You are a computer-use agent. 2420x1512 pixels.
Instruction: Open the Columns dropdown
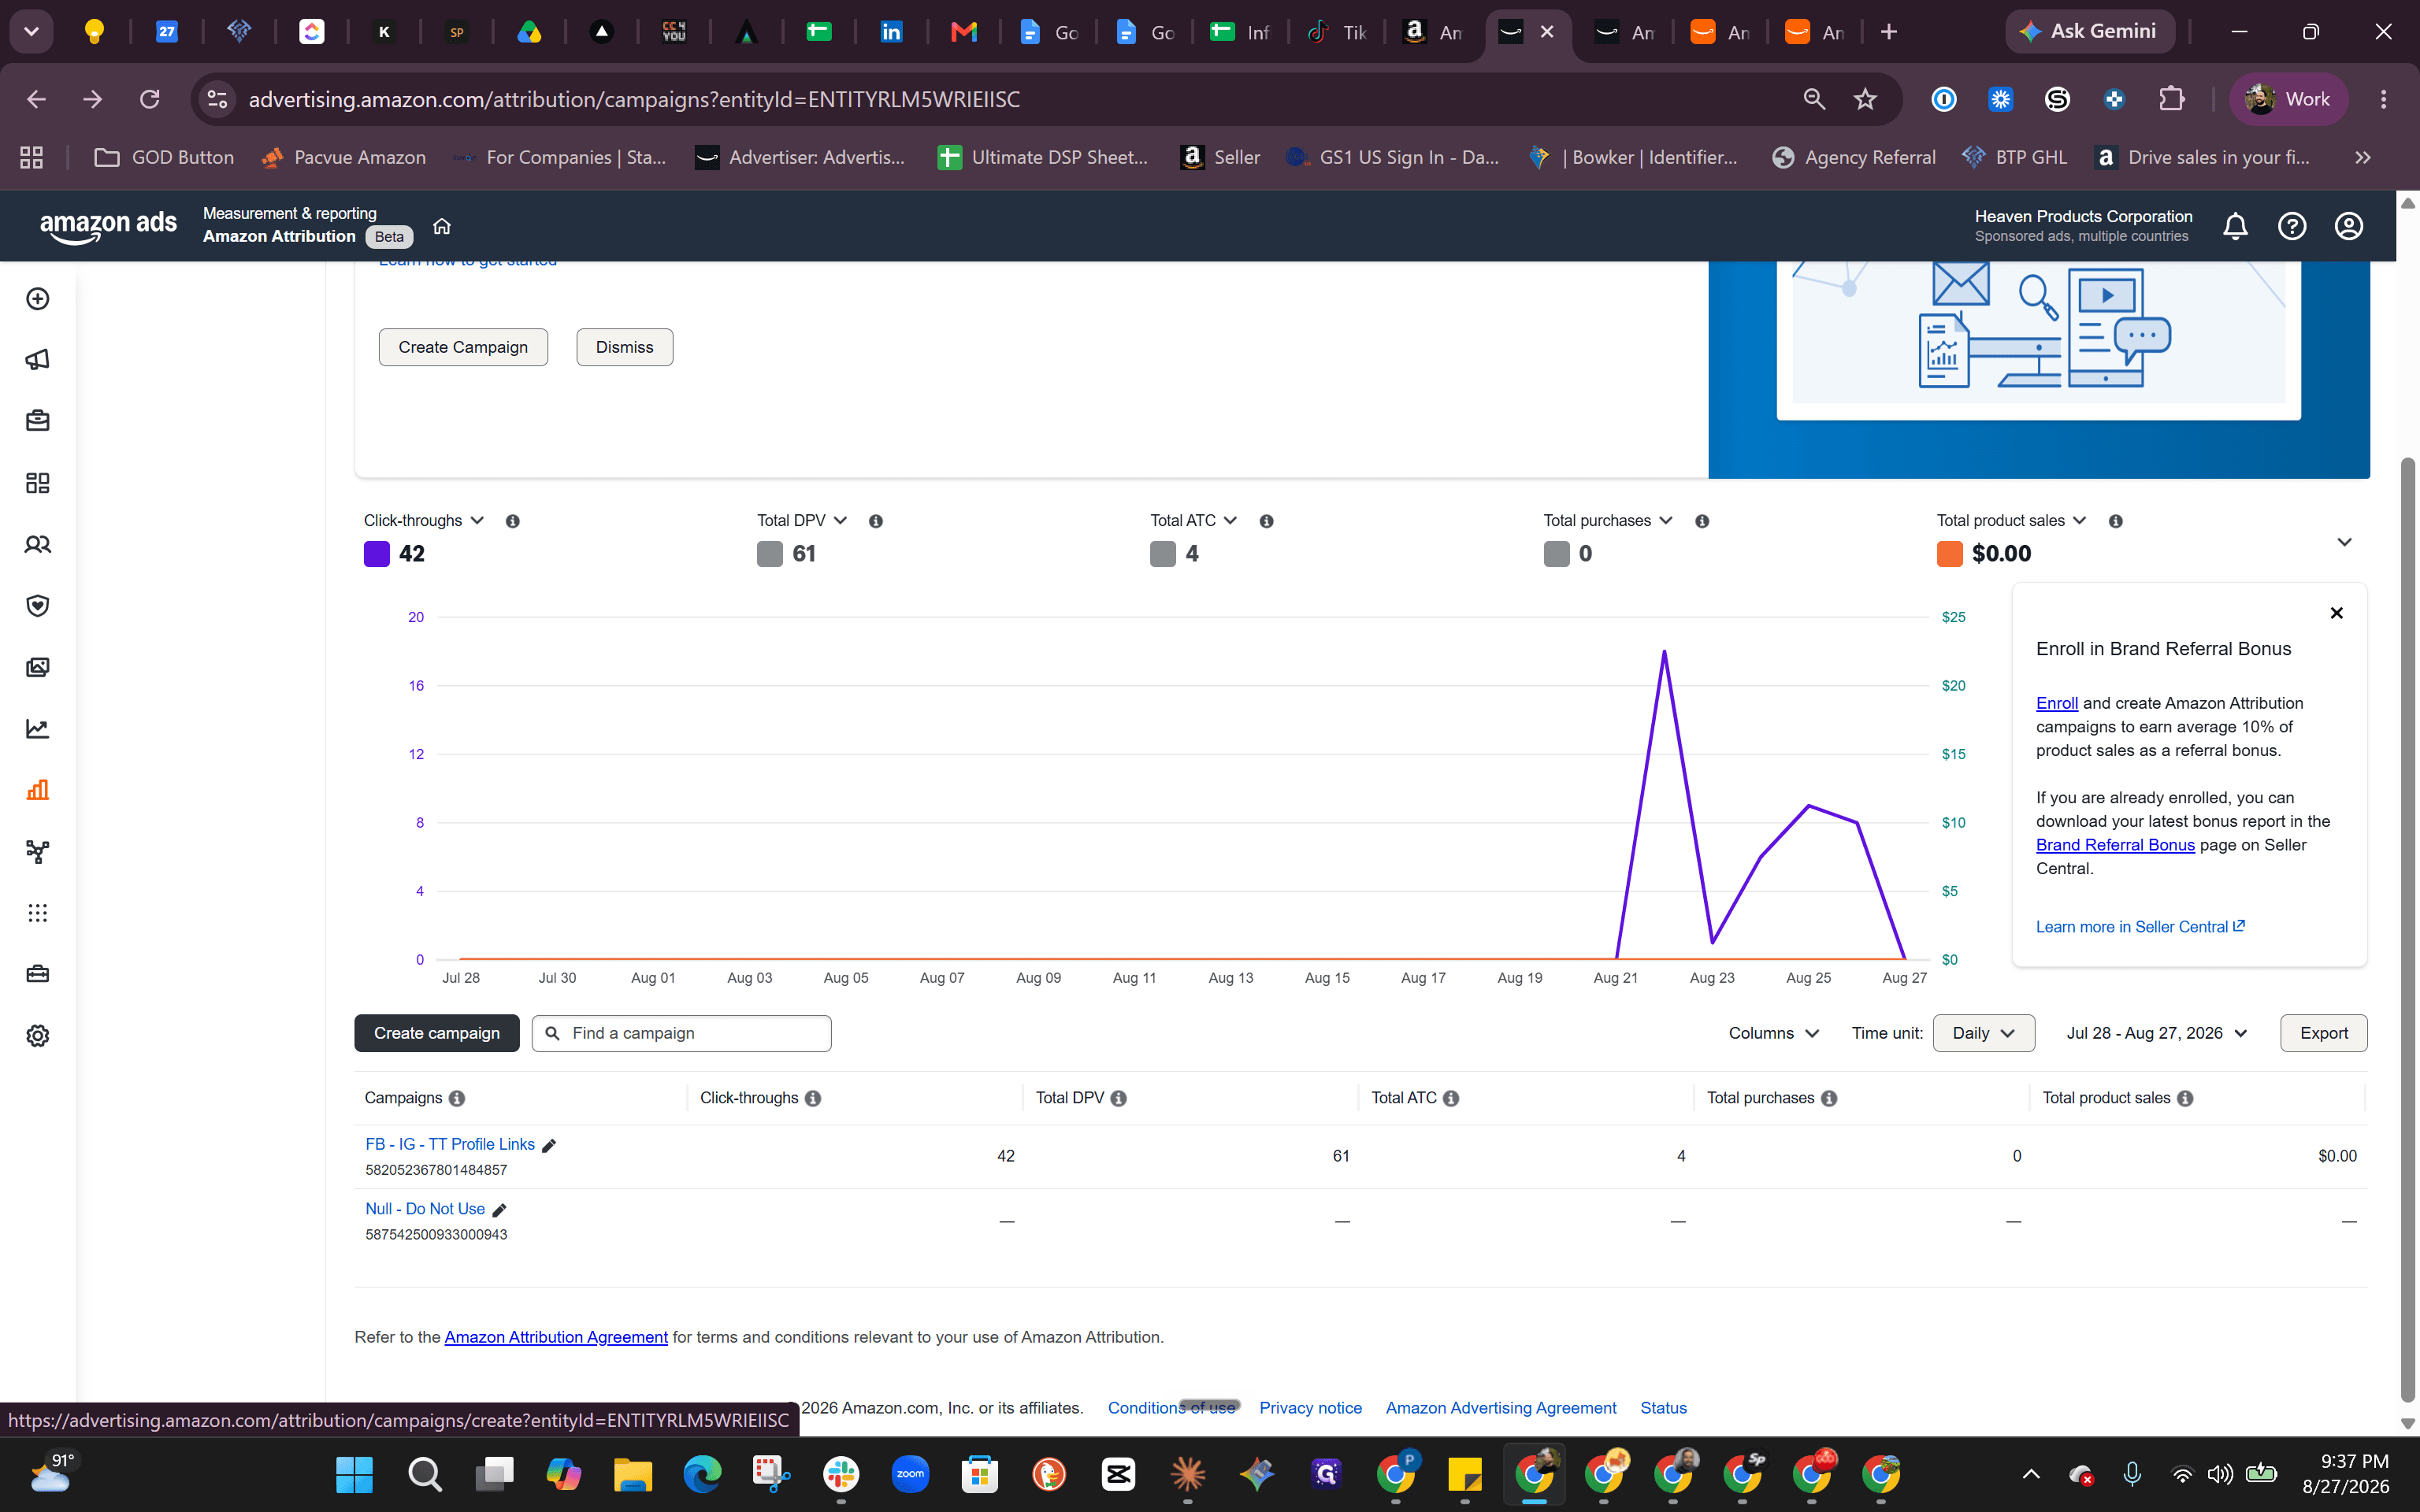point(1773,1033)
